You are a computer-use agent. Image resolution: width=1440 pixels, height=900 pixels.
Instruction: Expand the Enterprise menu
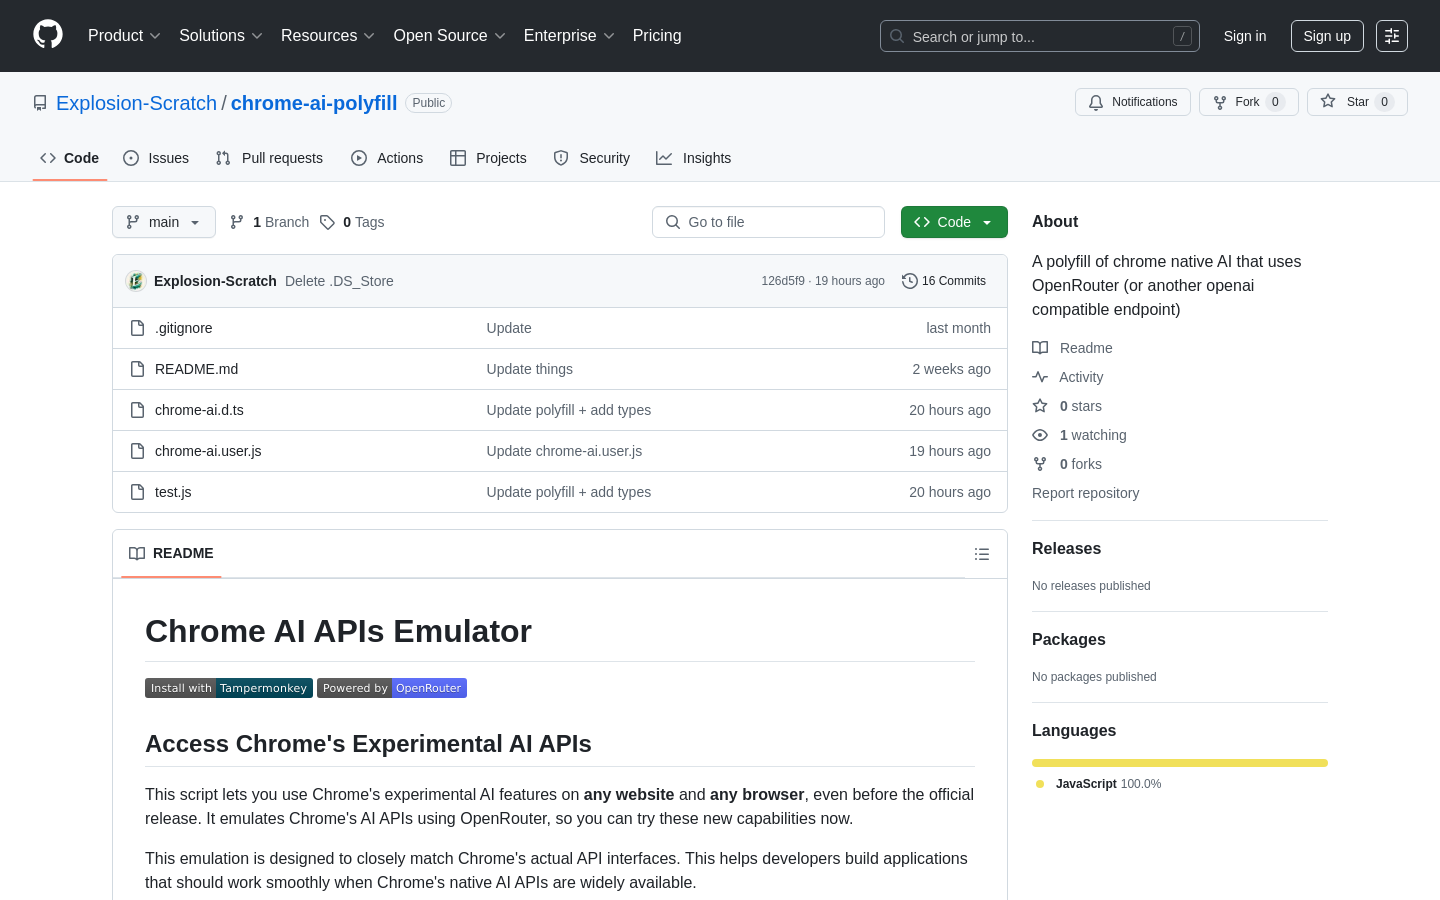pyautogui.click(x=569, y=36)
